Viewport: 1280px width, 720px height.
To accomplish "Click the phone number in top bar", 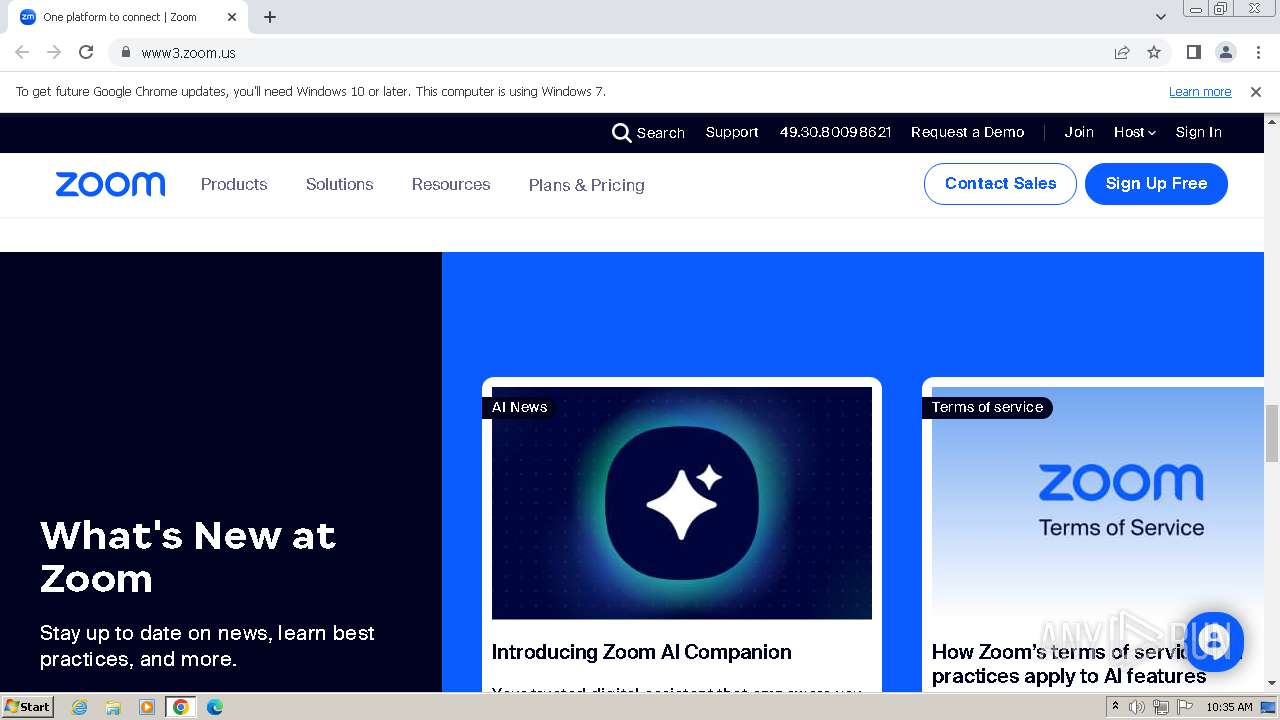I will tap(835, 132).
